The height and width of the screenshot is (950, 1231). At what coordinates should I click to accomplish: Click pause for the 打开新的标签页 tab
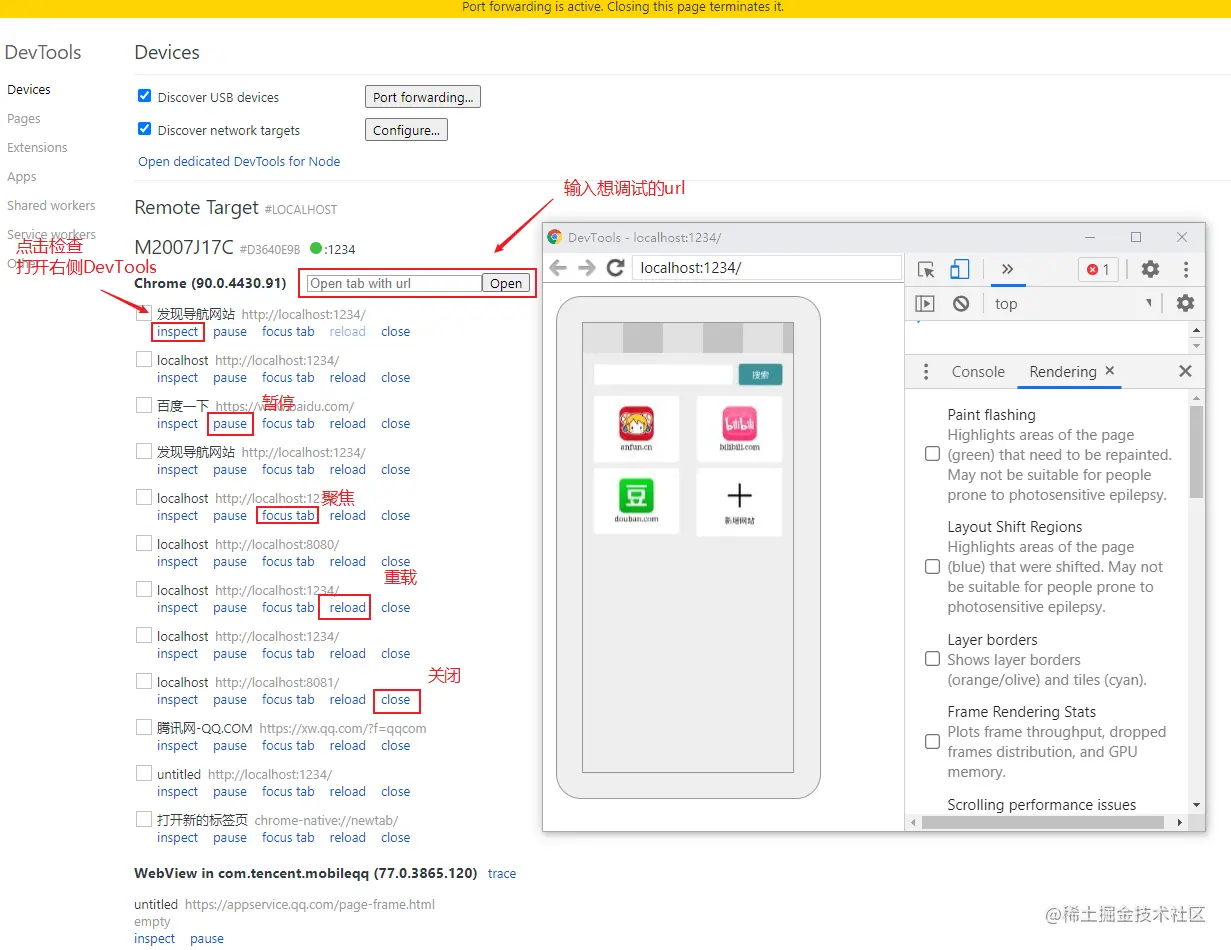(230, 837)
